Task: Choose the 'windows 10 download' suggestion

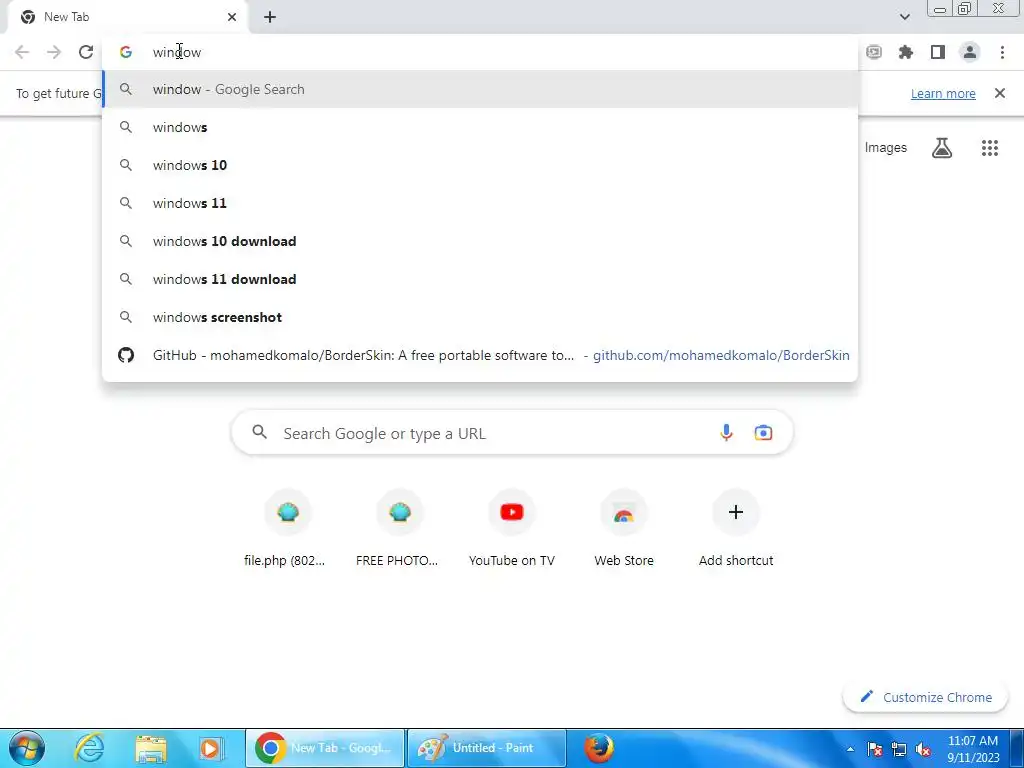Action: (x=480, y=241)
